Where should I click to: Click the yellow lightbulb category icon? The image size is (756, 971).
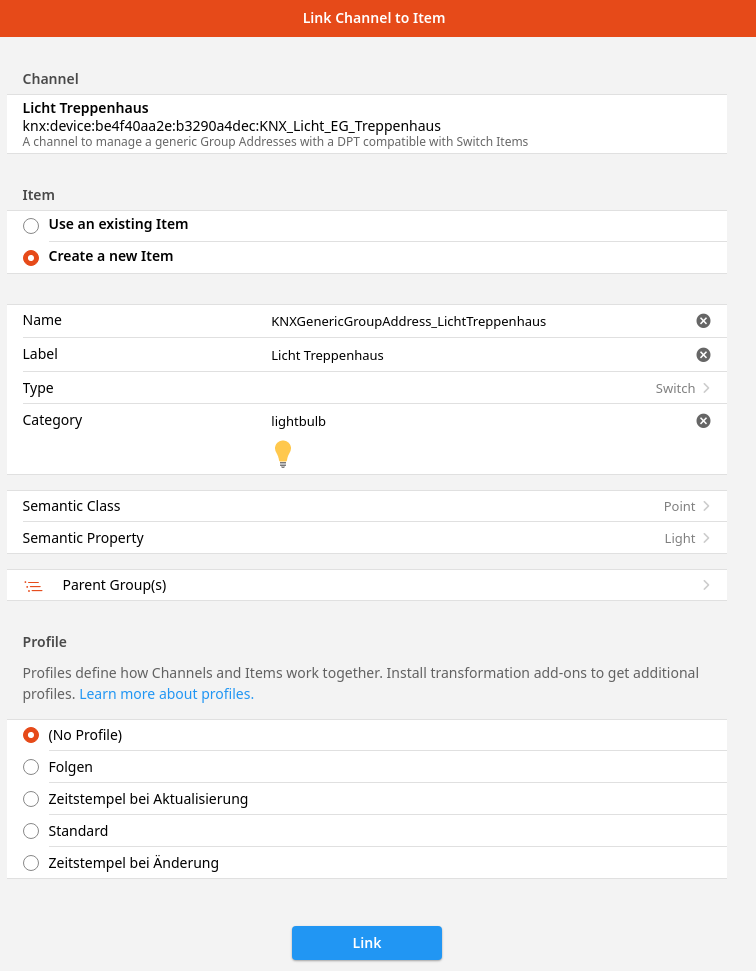(x=283, y=454)
